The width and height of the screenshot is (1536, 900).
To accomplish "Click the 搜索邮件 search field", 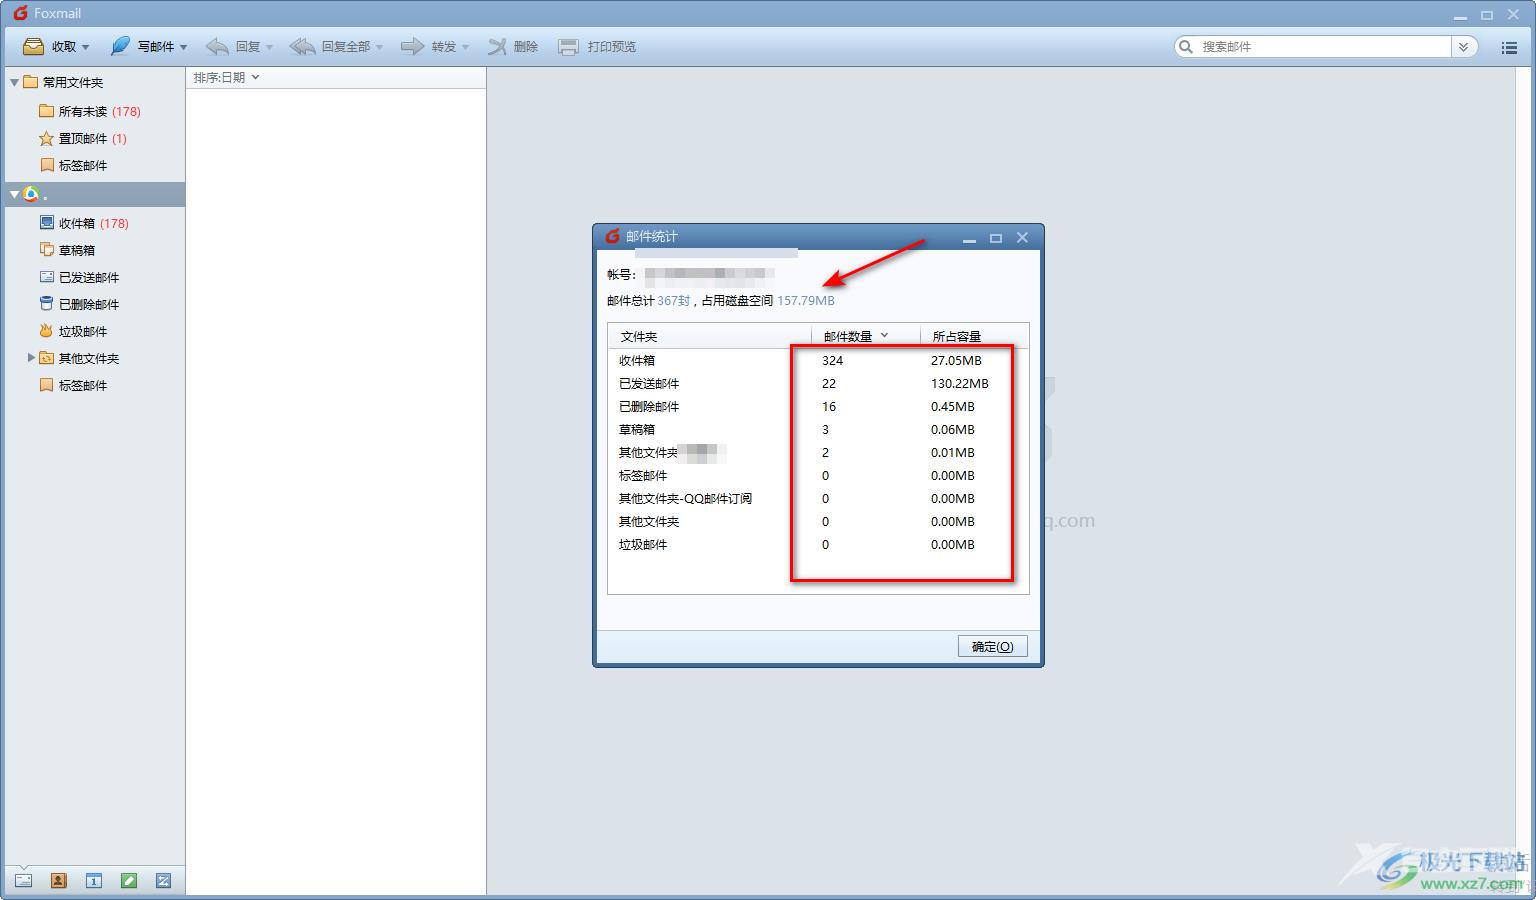I will click(x=1322, y=46).
